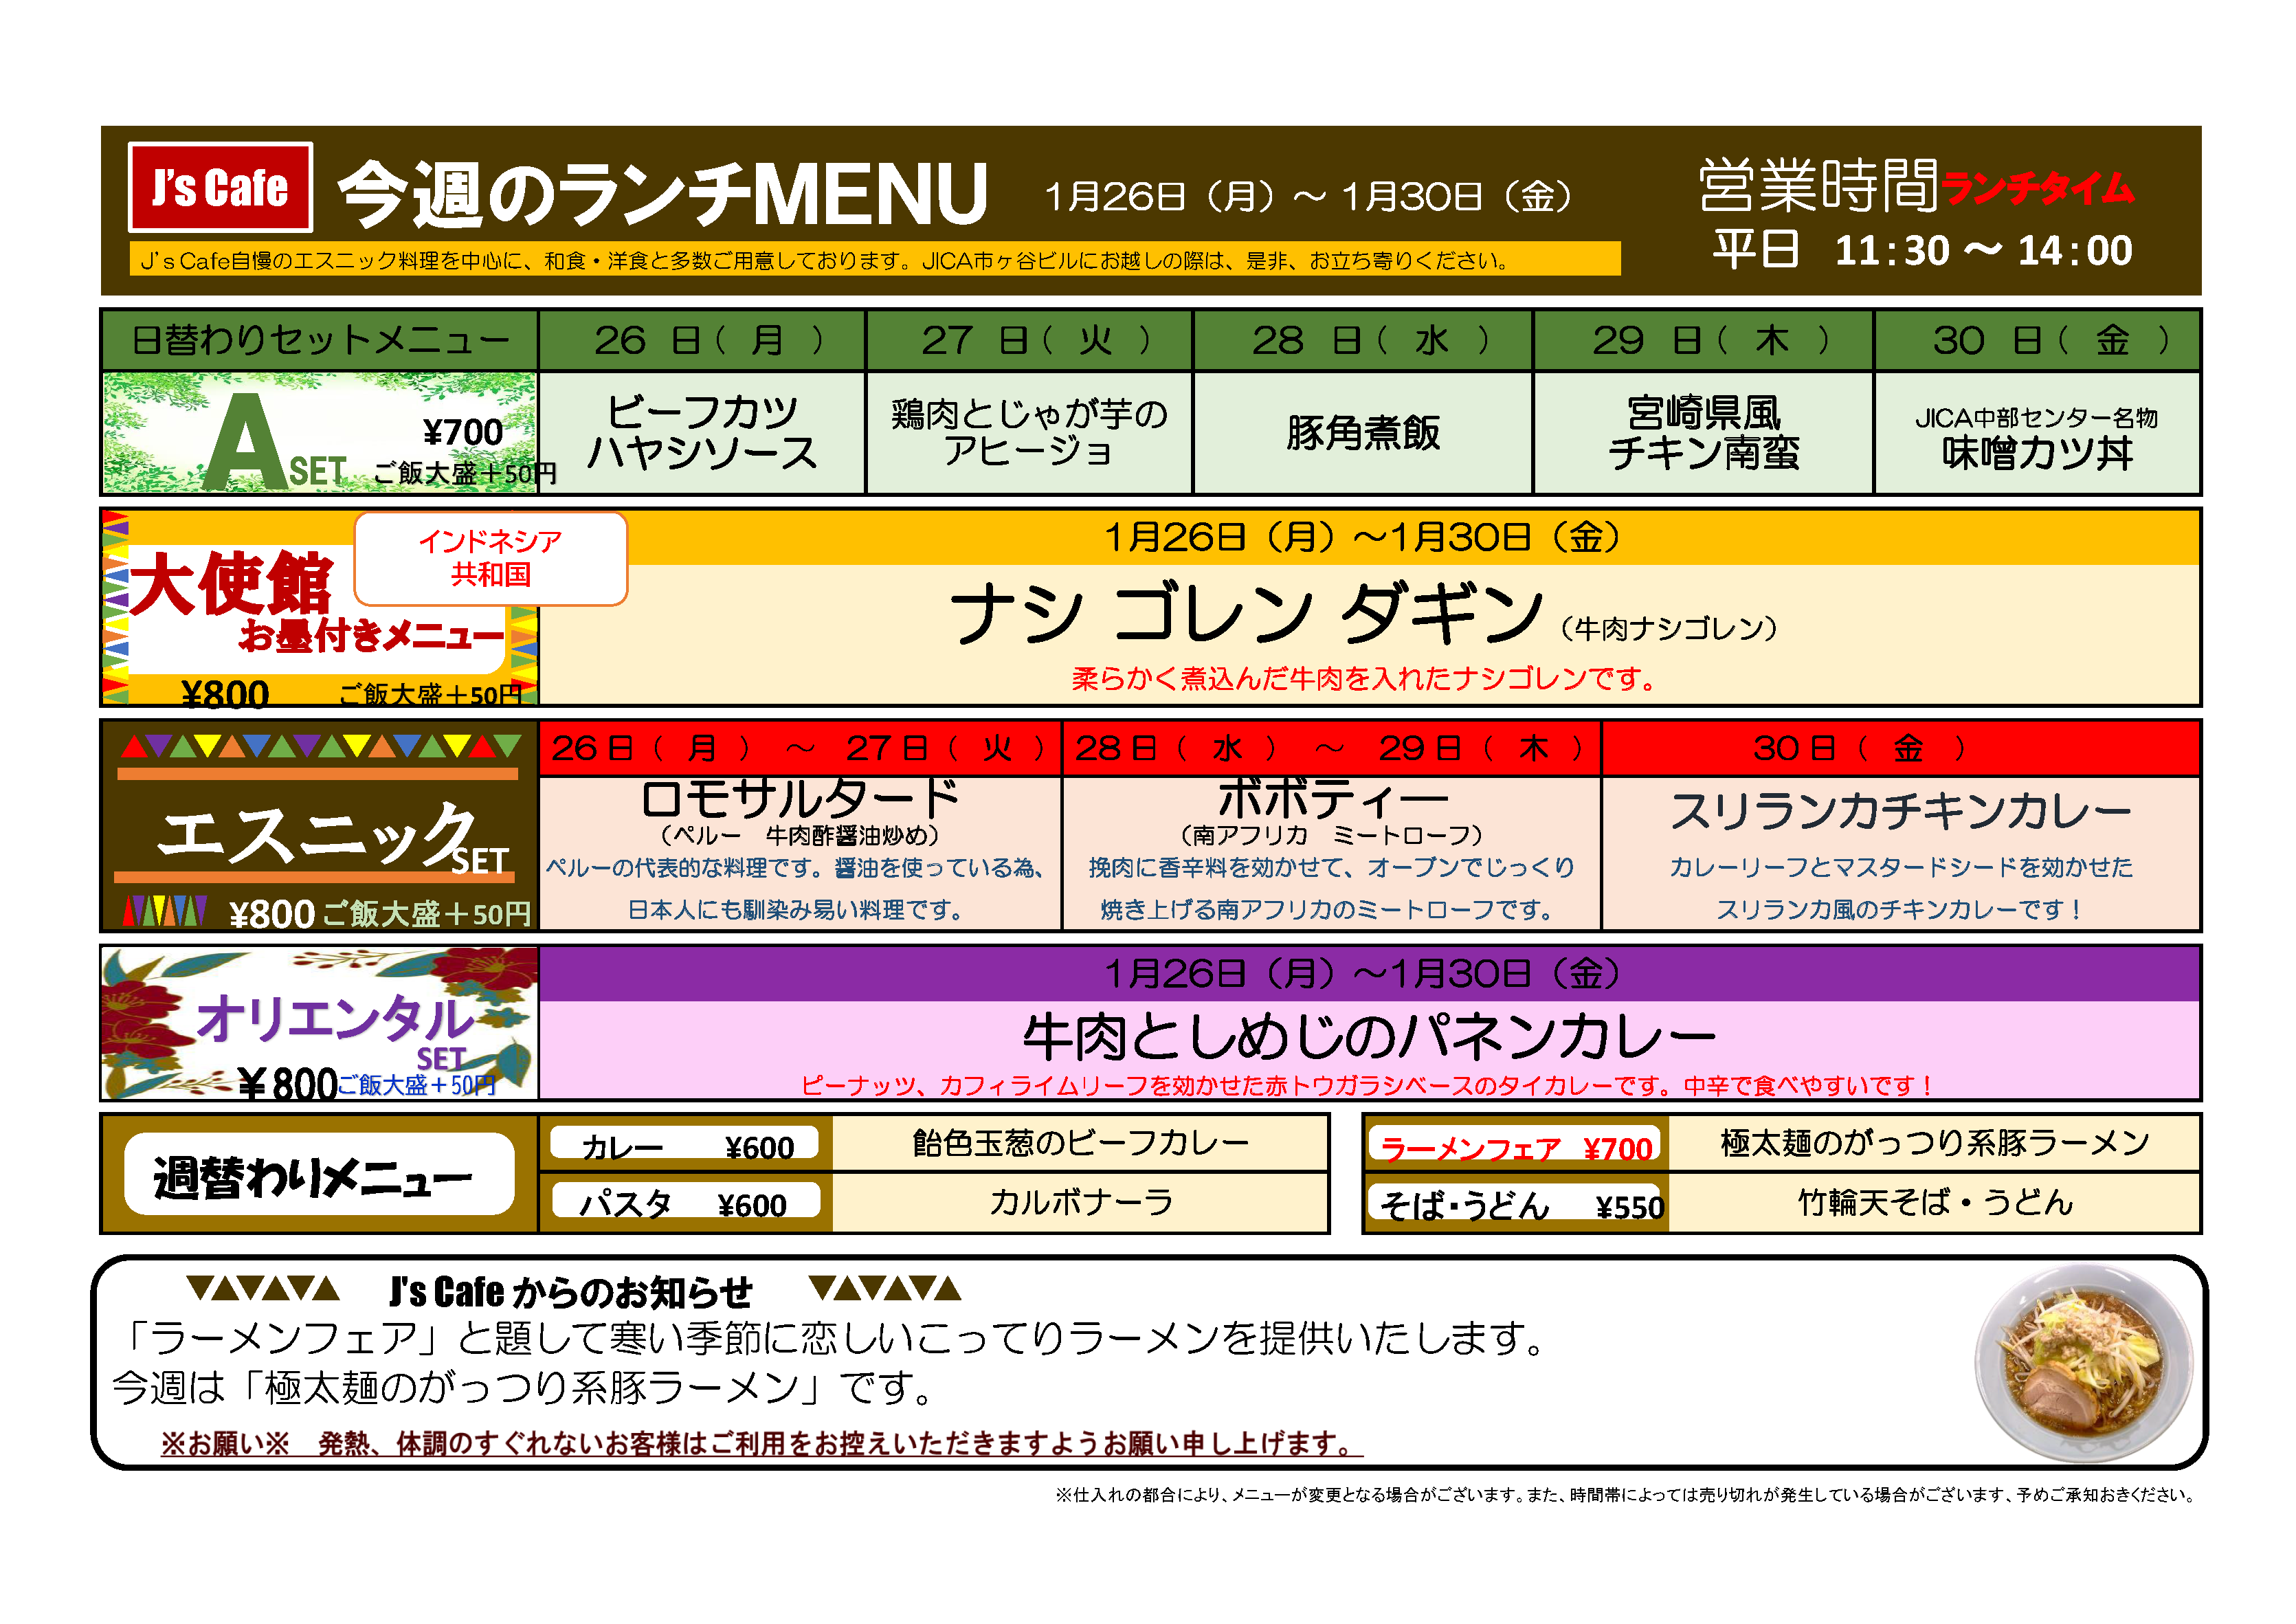The width and height of the screenshot is (2296, 1624).
Task: Click the カレー ¥600 label
Action: point(686,1145)
